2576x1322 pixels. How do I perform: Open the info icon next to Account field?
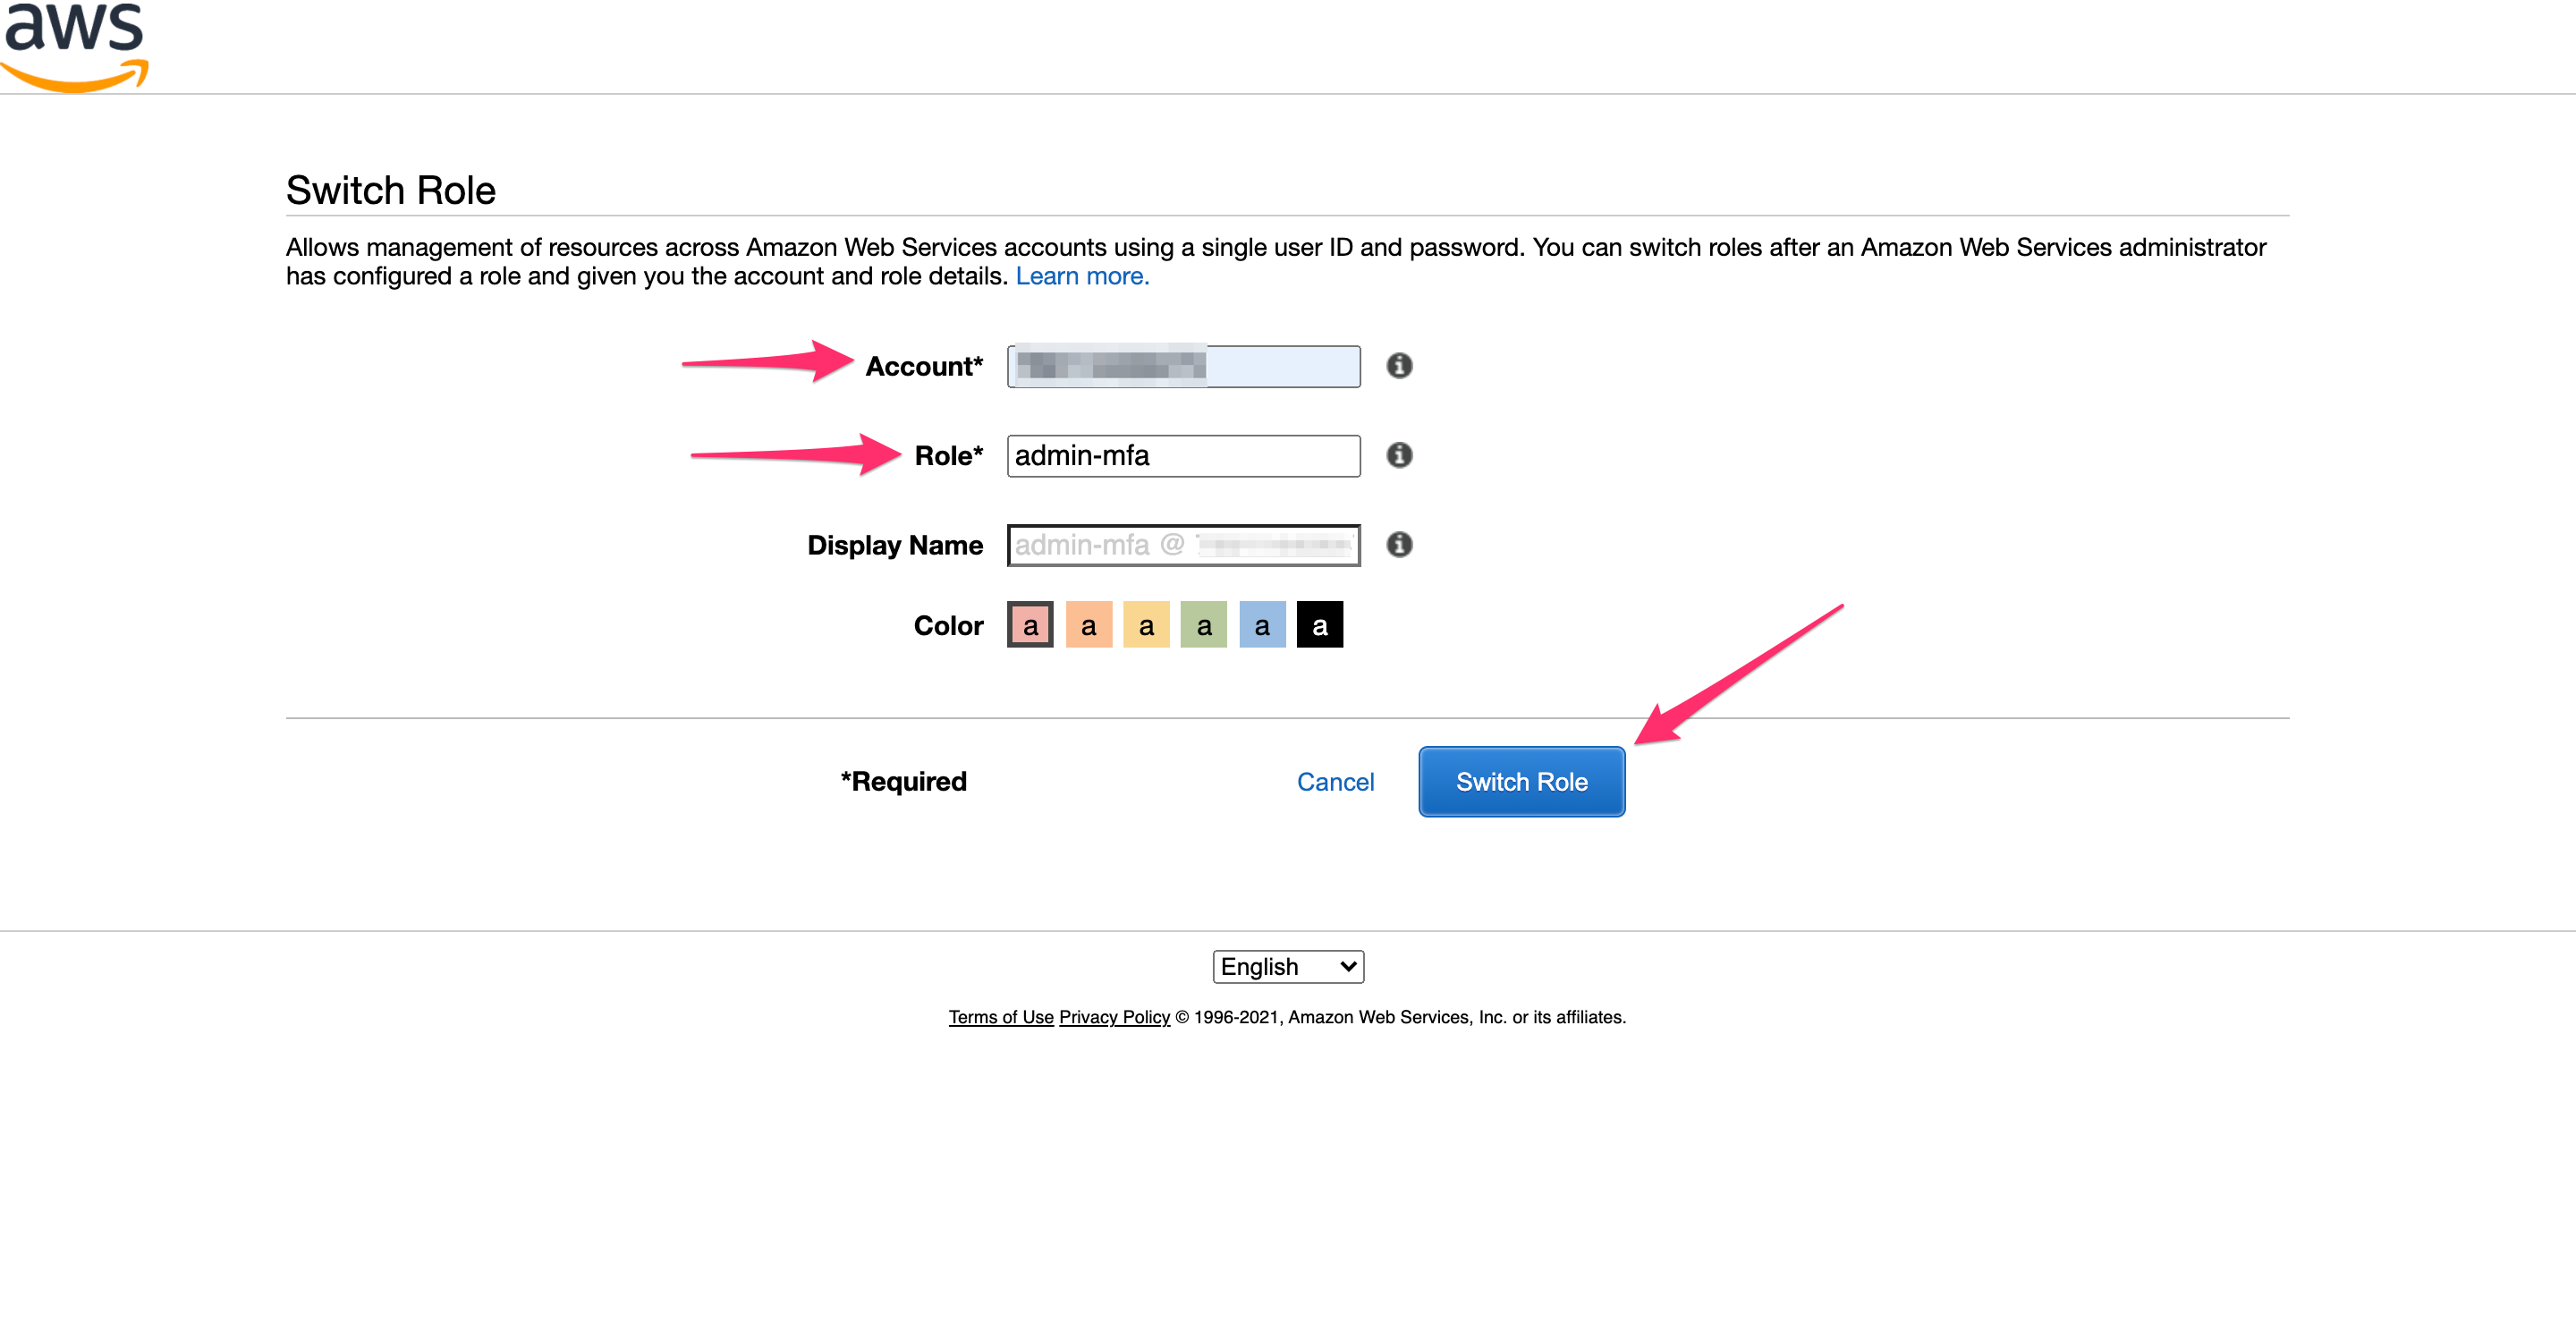tap(1399, 366)
